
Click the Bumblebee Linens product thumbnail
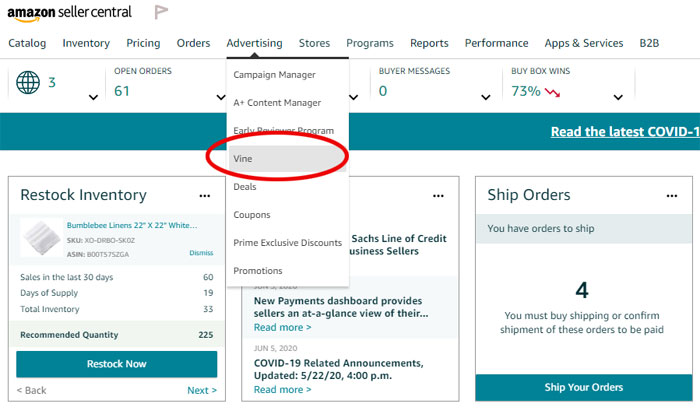[42, 237]
